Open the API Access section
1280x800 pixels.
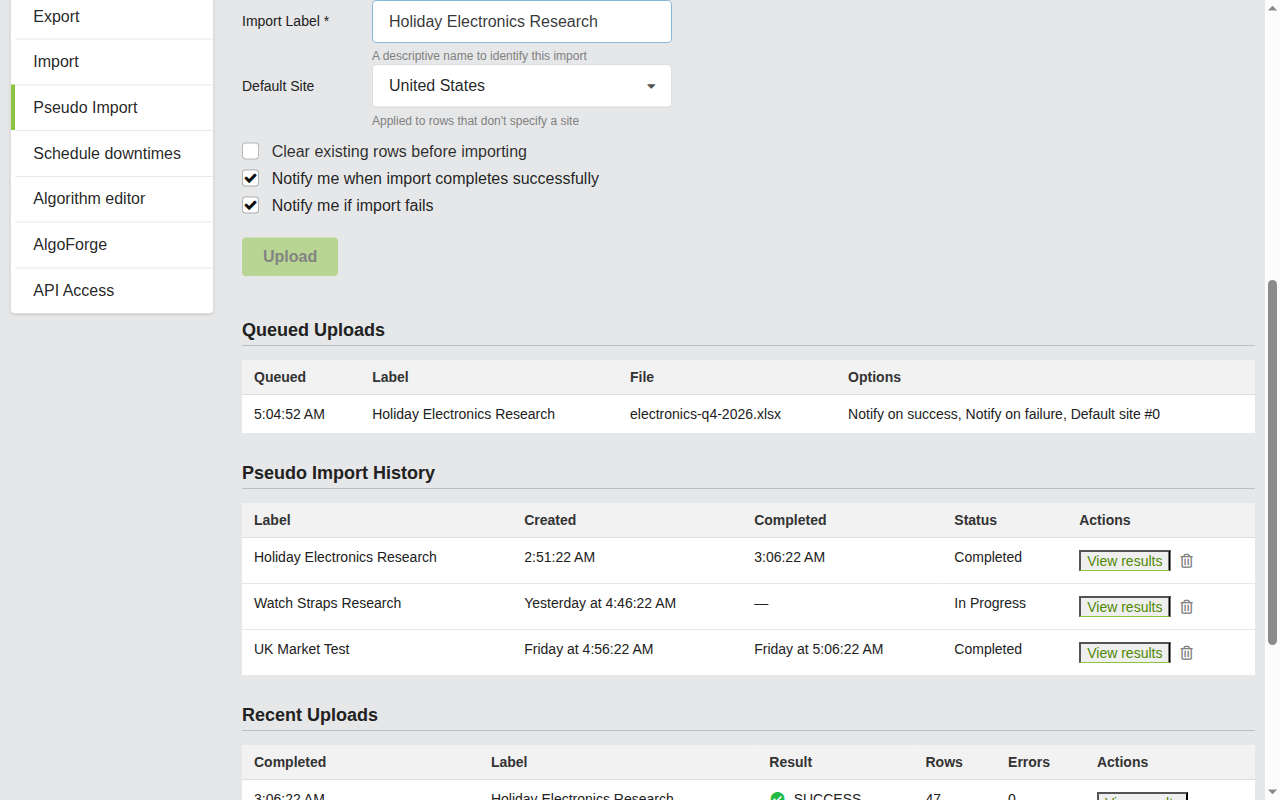(73, 290)
